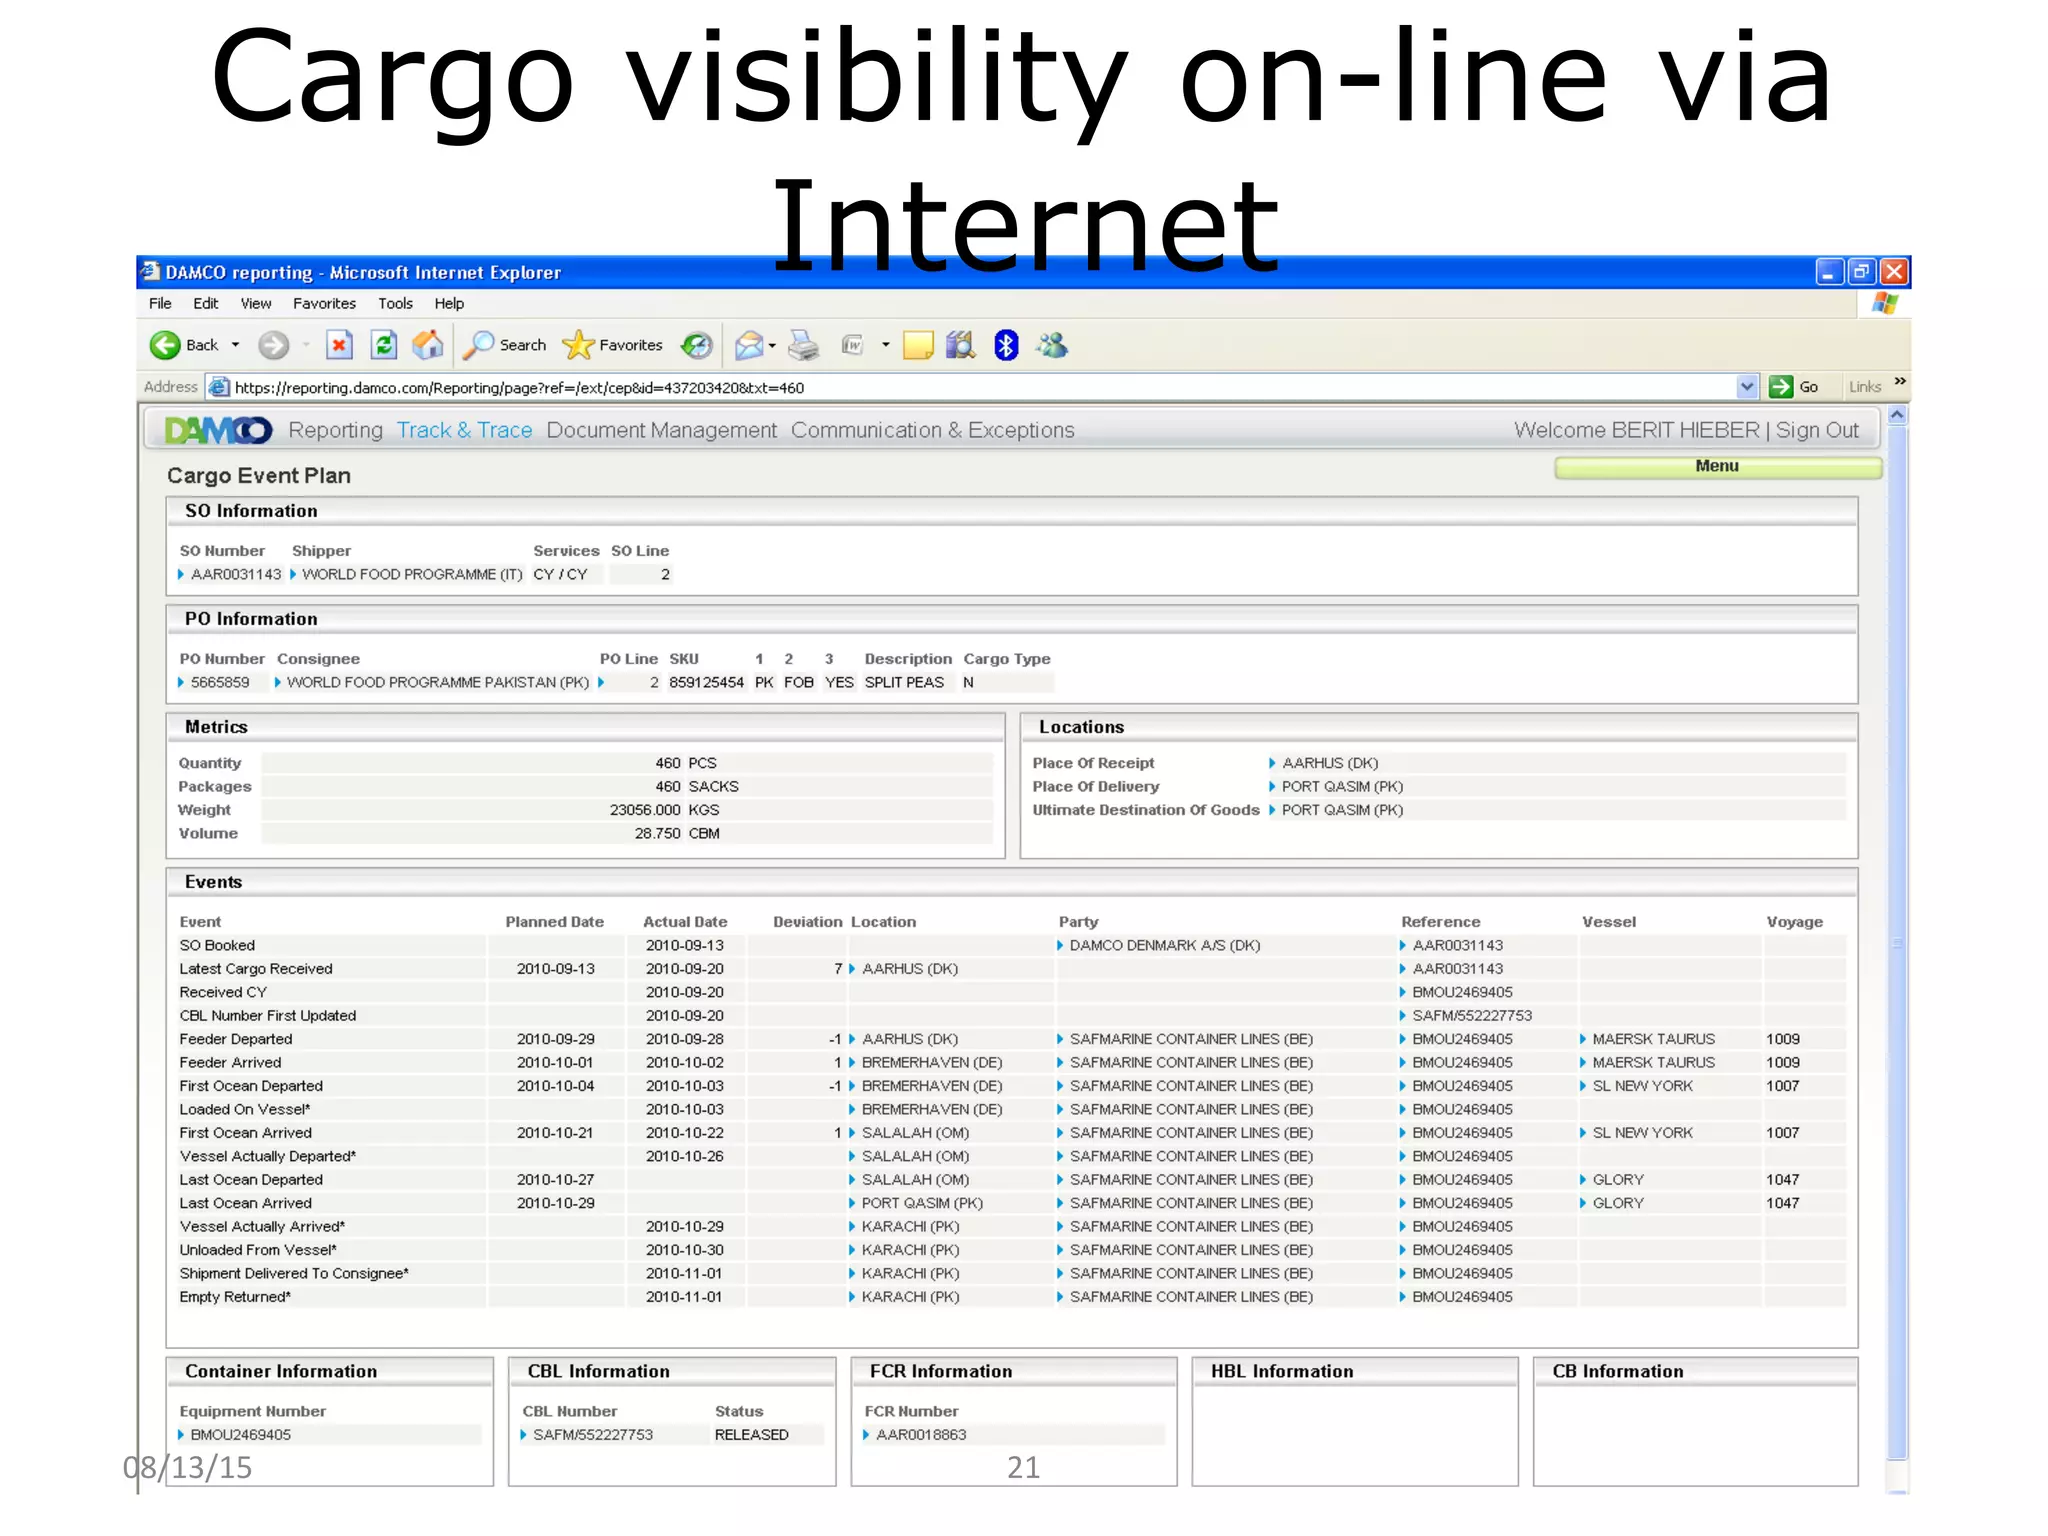This screenshot has width=2048, height=1536.
Task: Expand arrow next to WORLD FOOD PROGRAMME (IT)
Action: point(293,574)
